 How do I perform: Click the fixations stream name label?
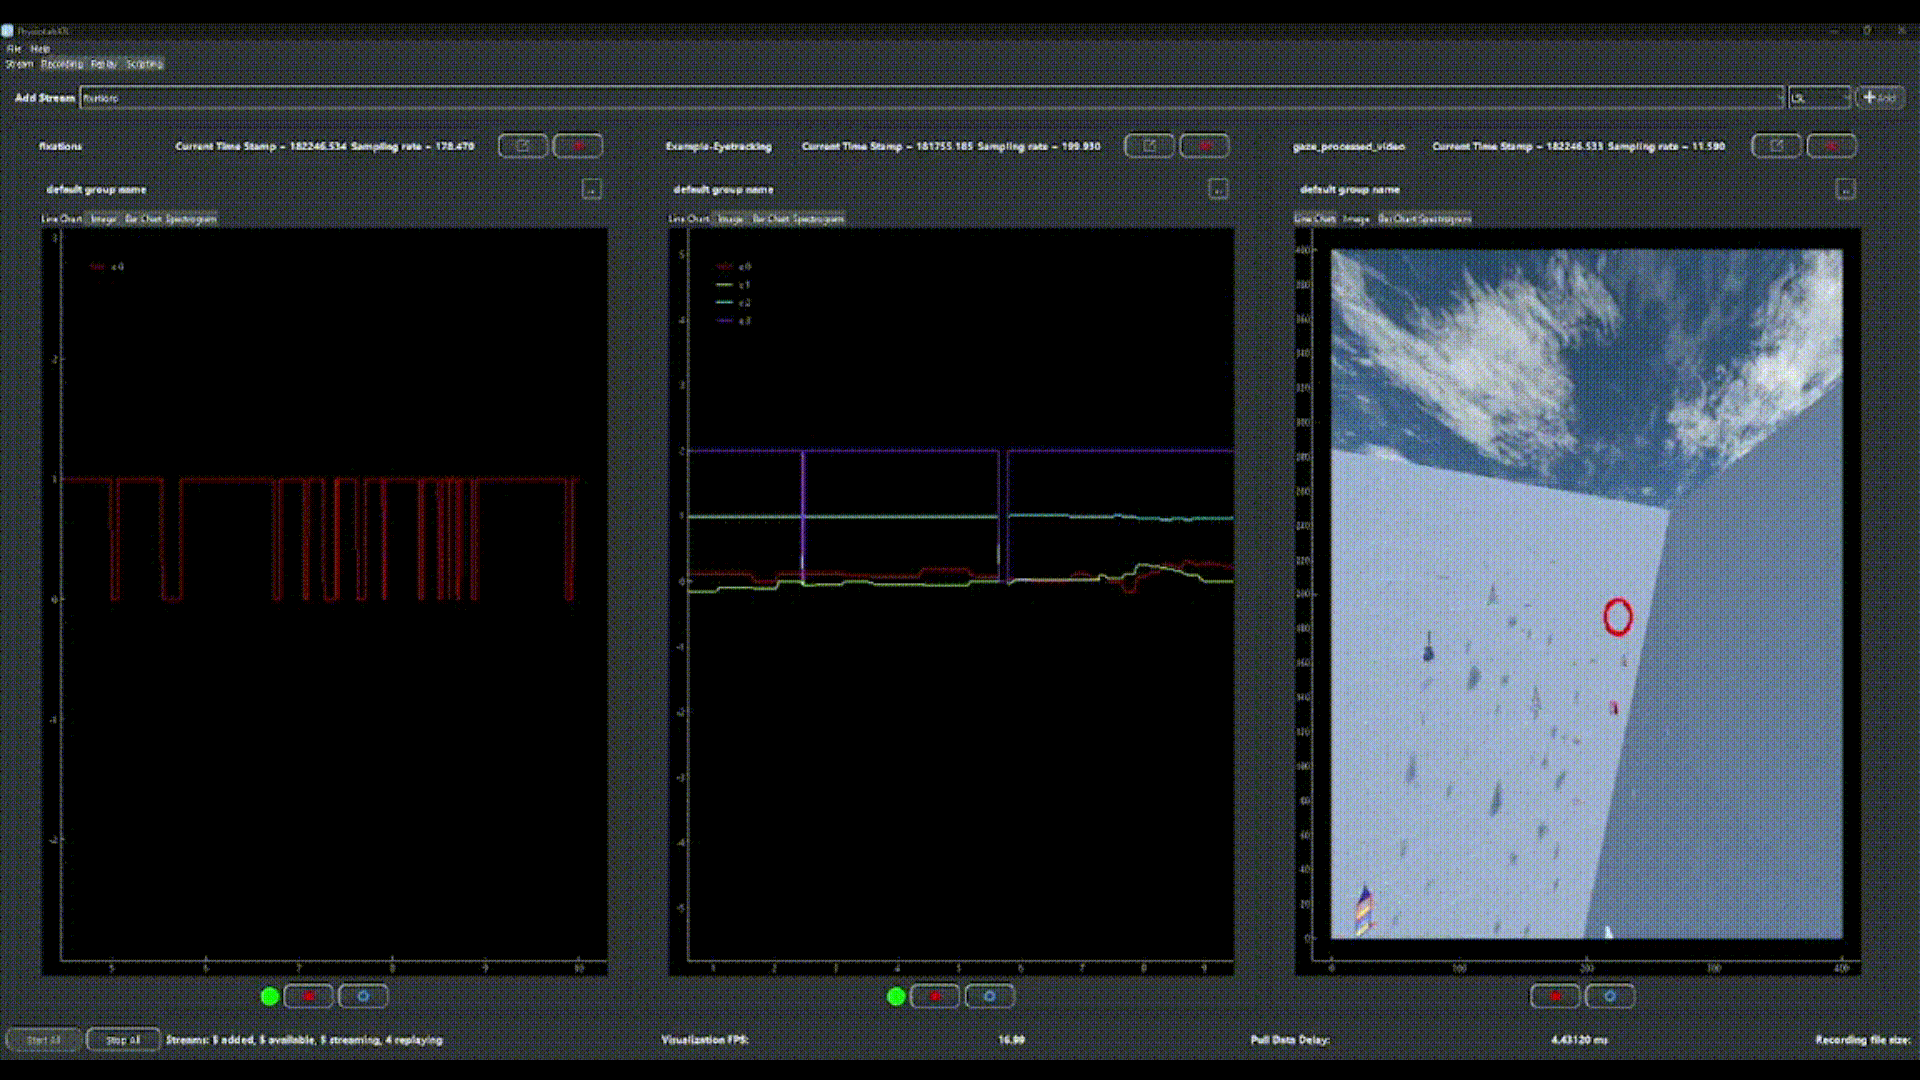(61, 146)
